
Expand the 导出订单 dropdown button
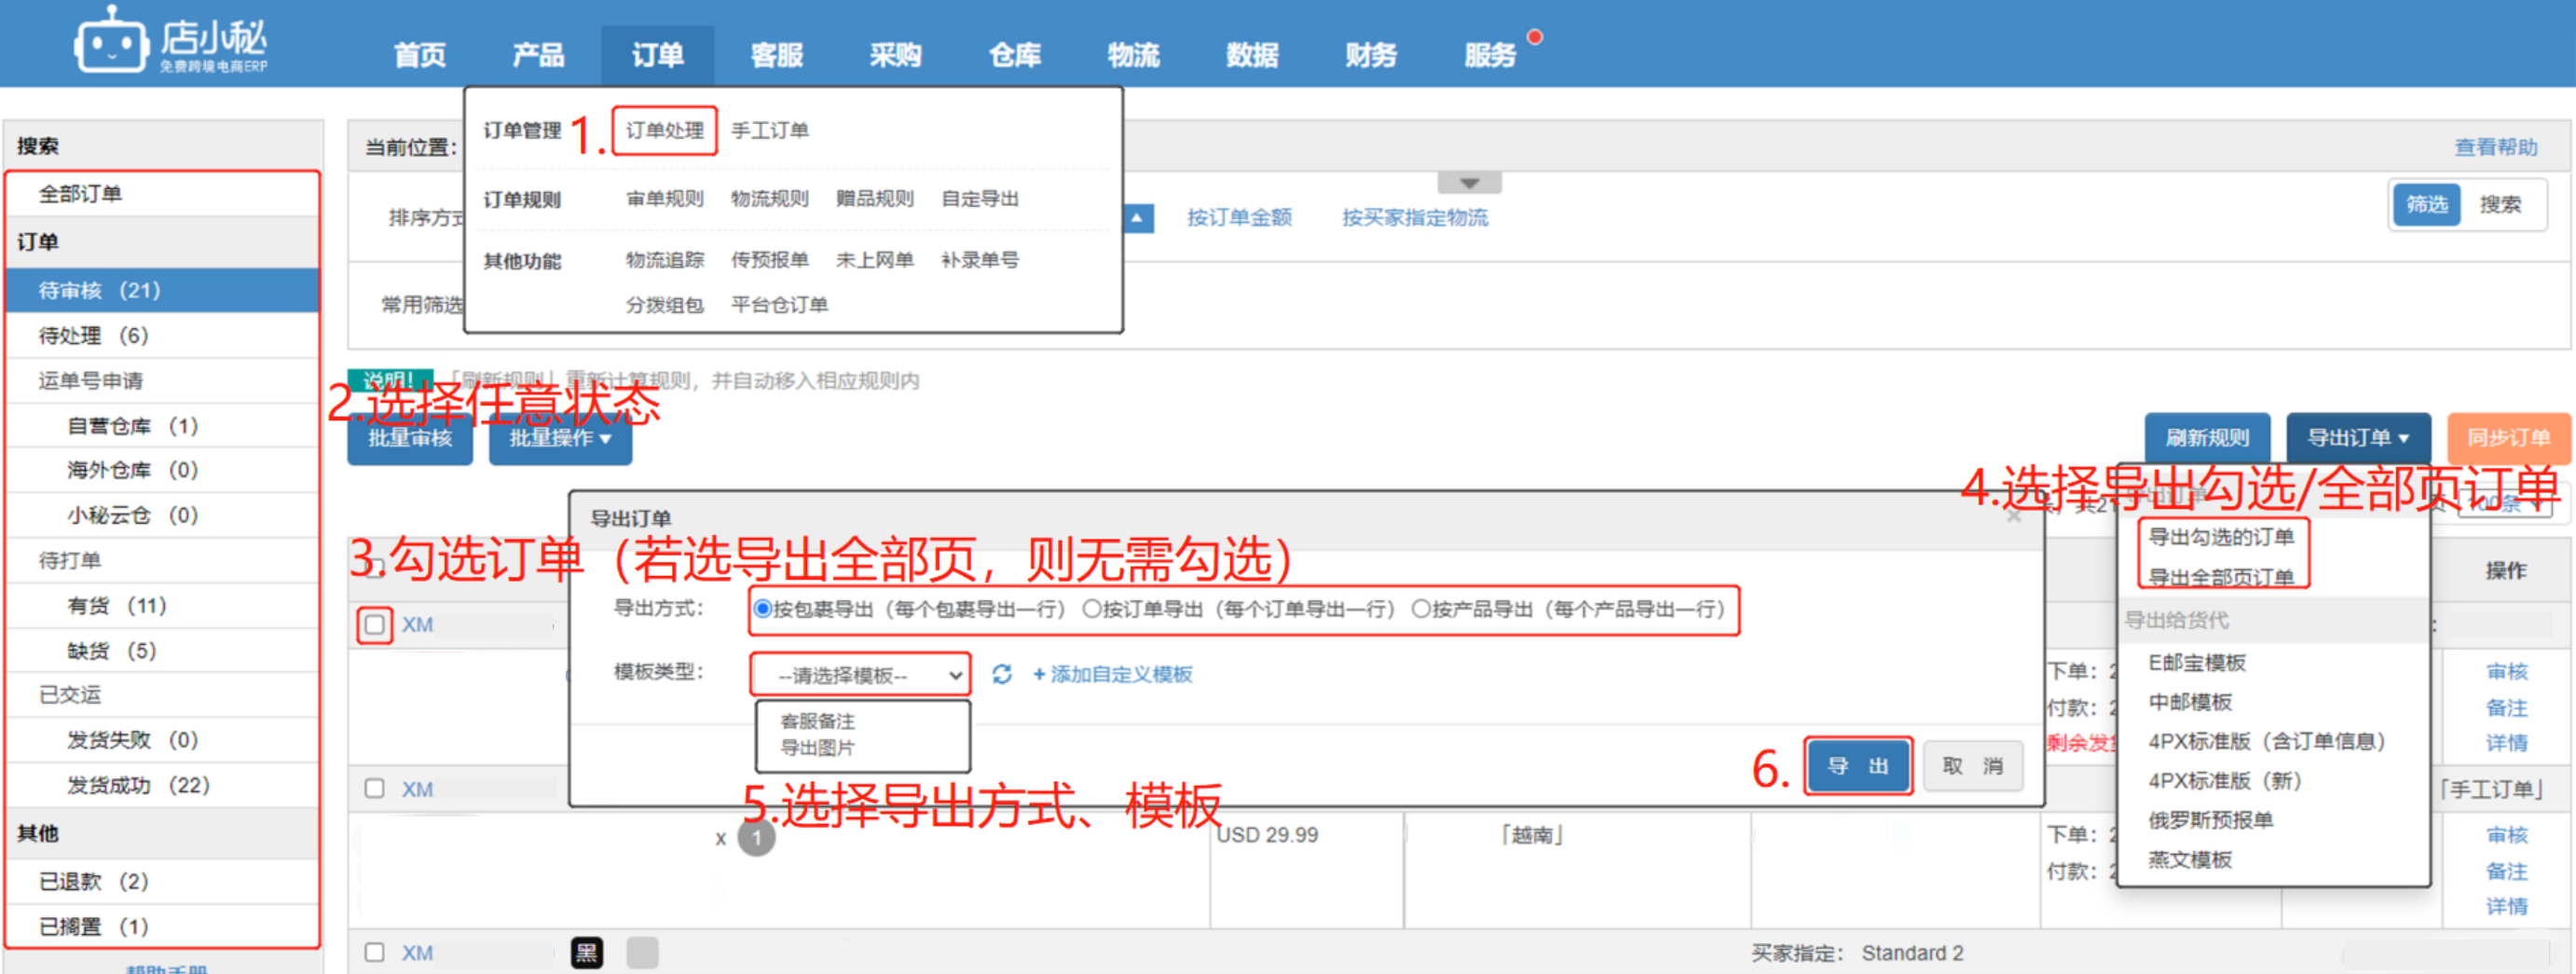[x=2357, y=438]
